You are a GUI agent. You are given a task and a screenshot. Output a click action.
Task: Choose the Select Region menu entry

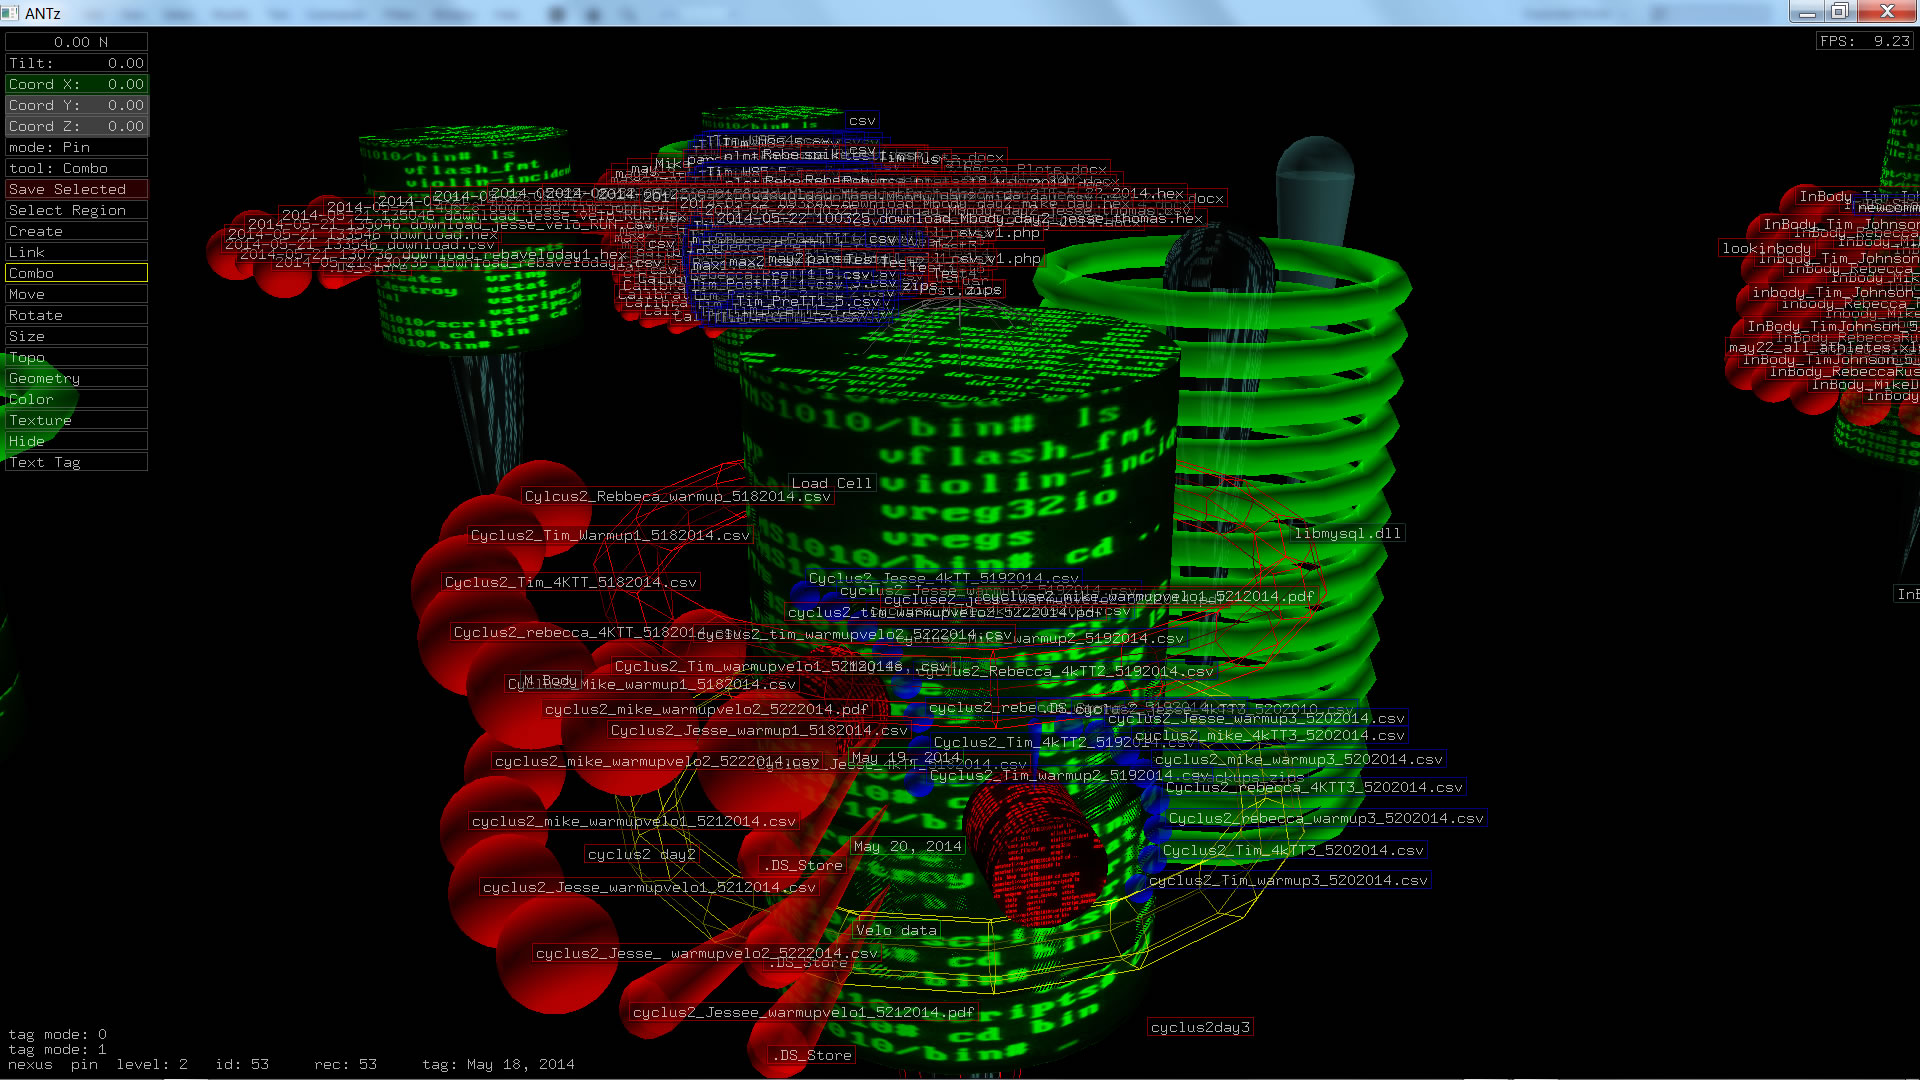point(76,210)
